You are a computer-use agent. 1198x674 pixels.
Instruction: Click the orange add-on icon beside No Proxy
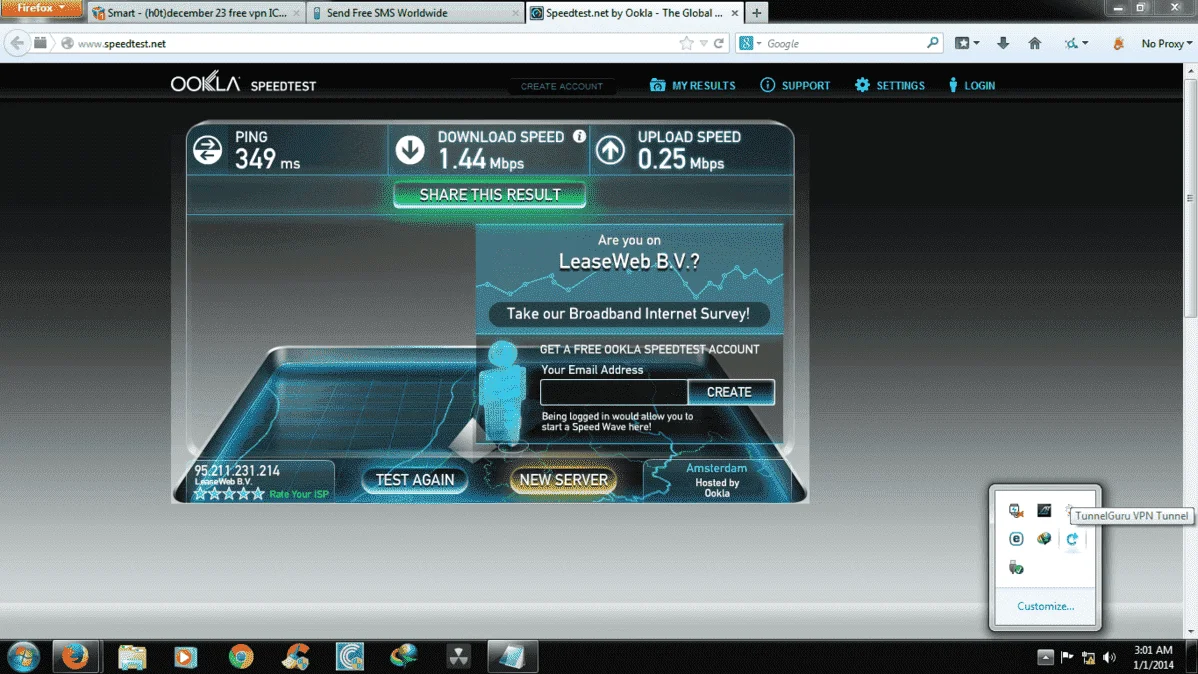coord(1119,44)
